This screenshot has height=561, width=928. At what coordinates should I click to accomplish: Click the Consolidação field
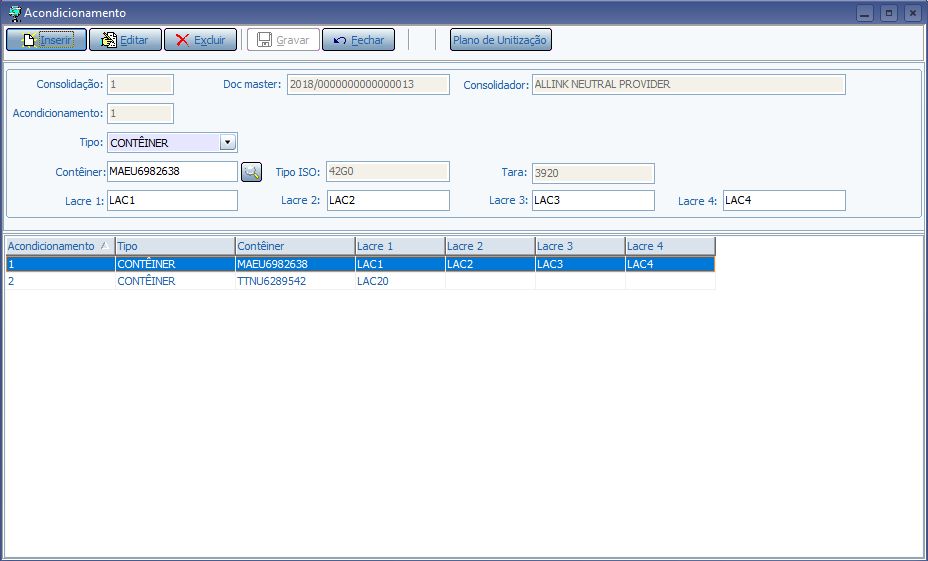tap(140, 85)
